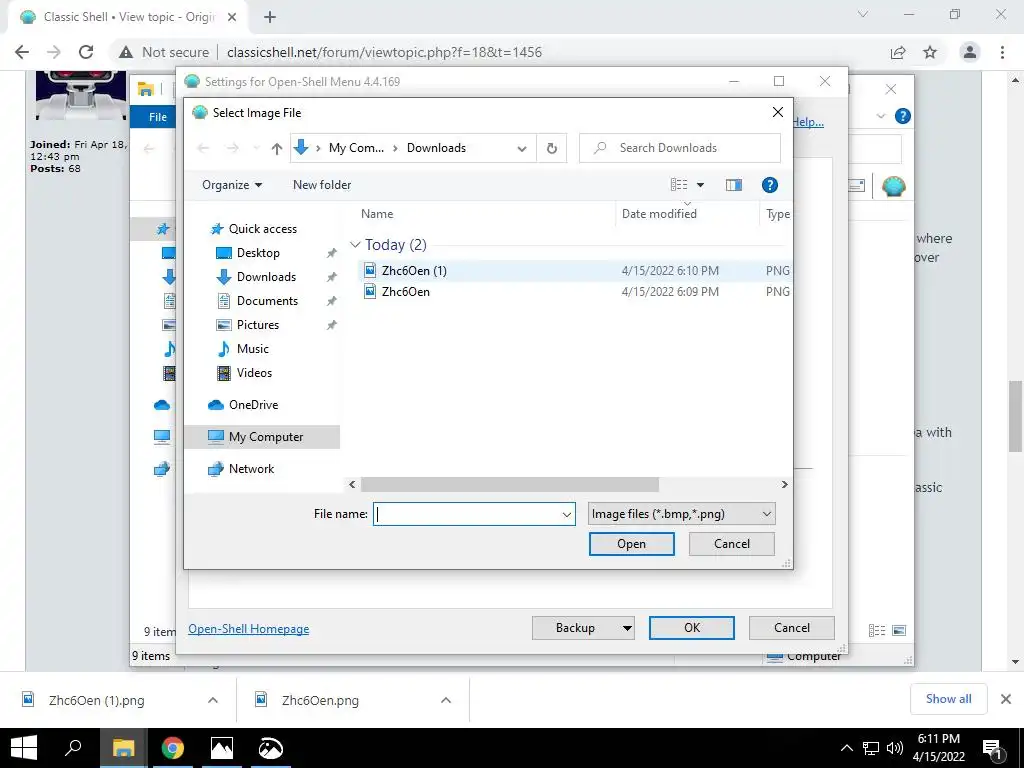This screenshot has height=768, width=1024.
Task: Open Documents folder in sidebar
Action: pos(267,301)
